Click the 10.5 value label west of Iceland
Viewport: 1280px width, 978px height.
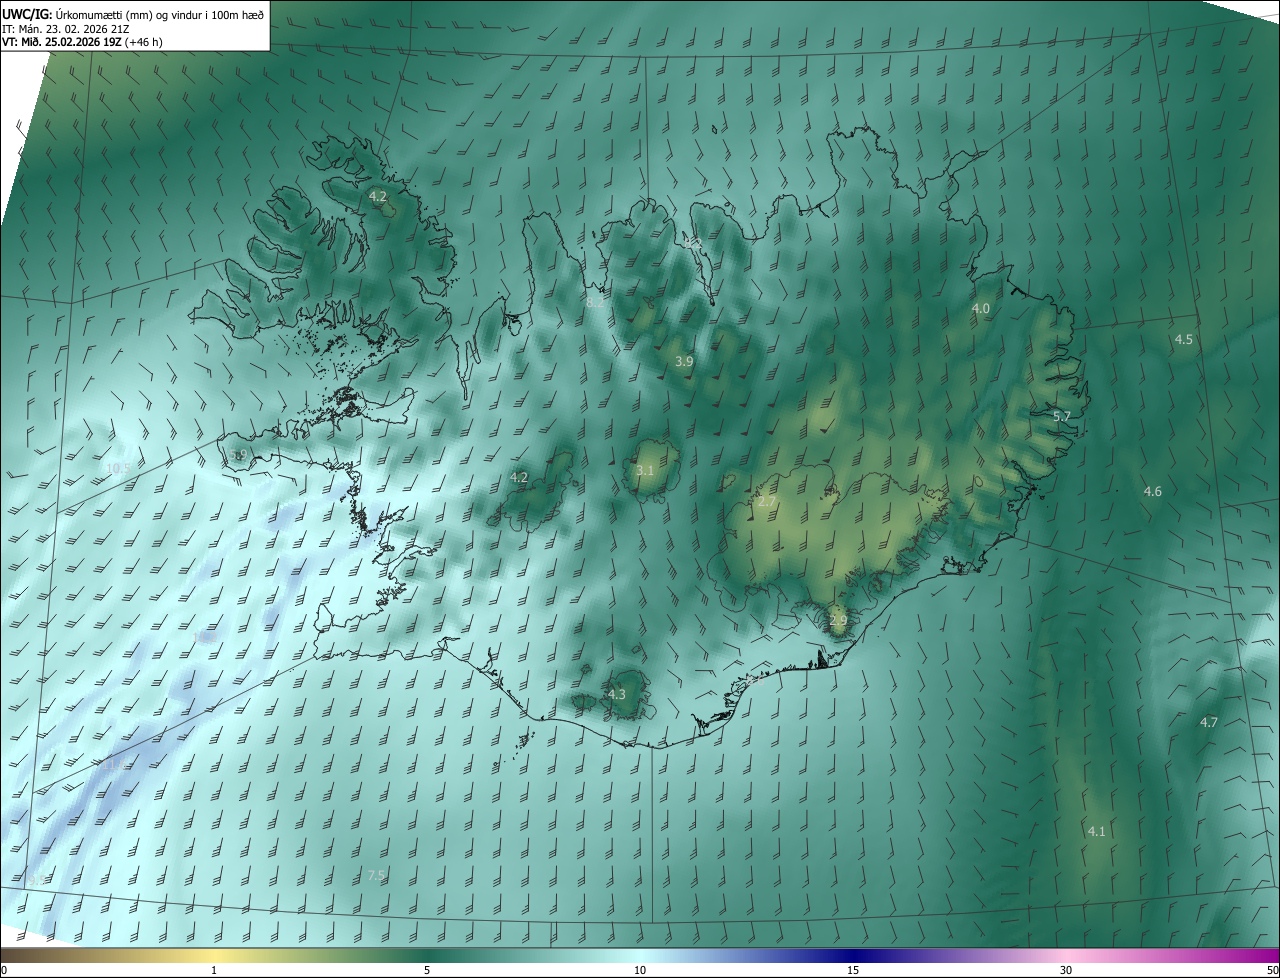pyautogui.click(x=117, y=468)
